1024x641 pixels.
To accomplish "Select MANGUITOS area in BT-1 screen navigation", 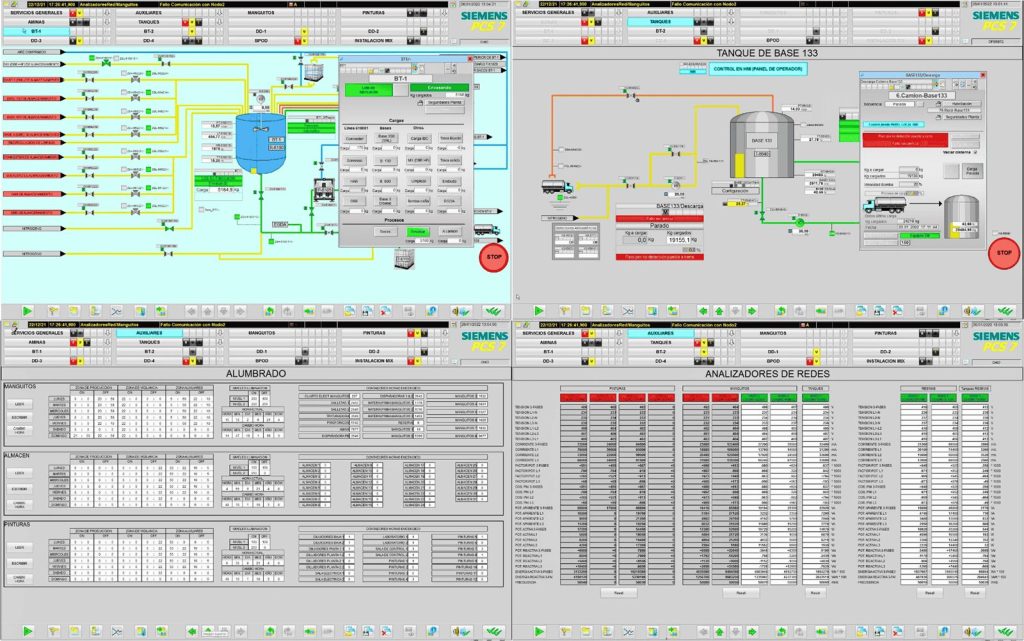I will coord(261,12).
